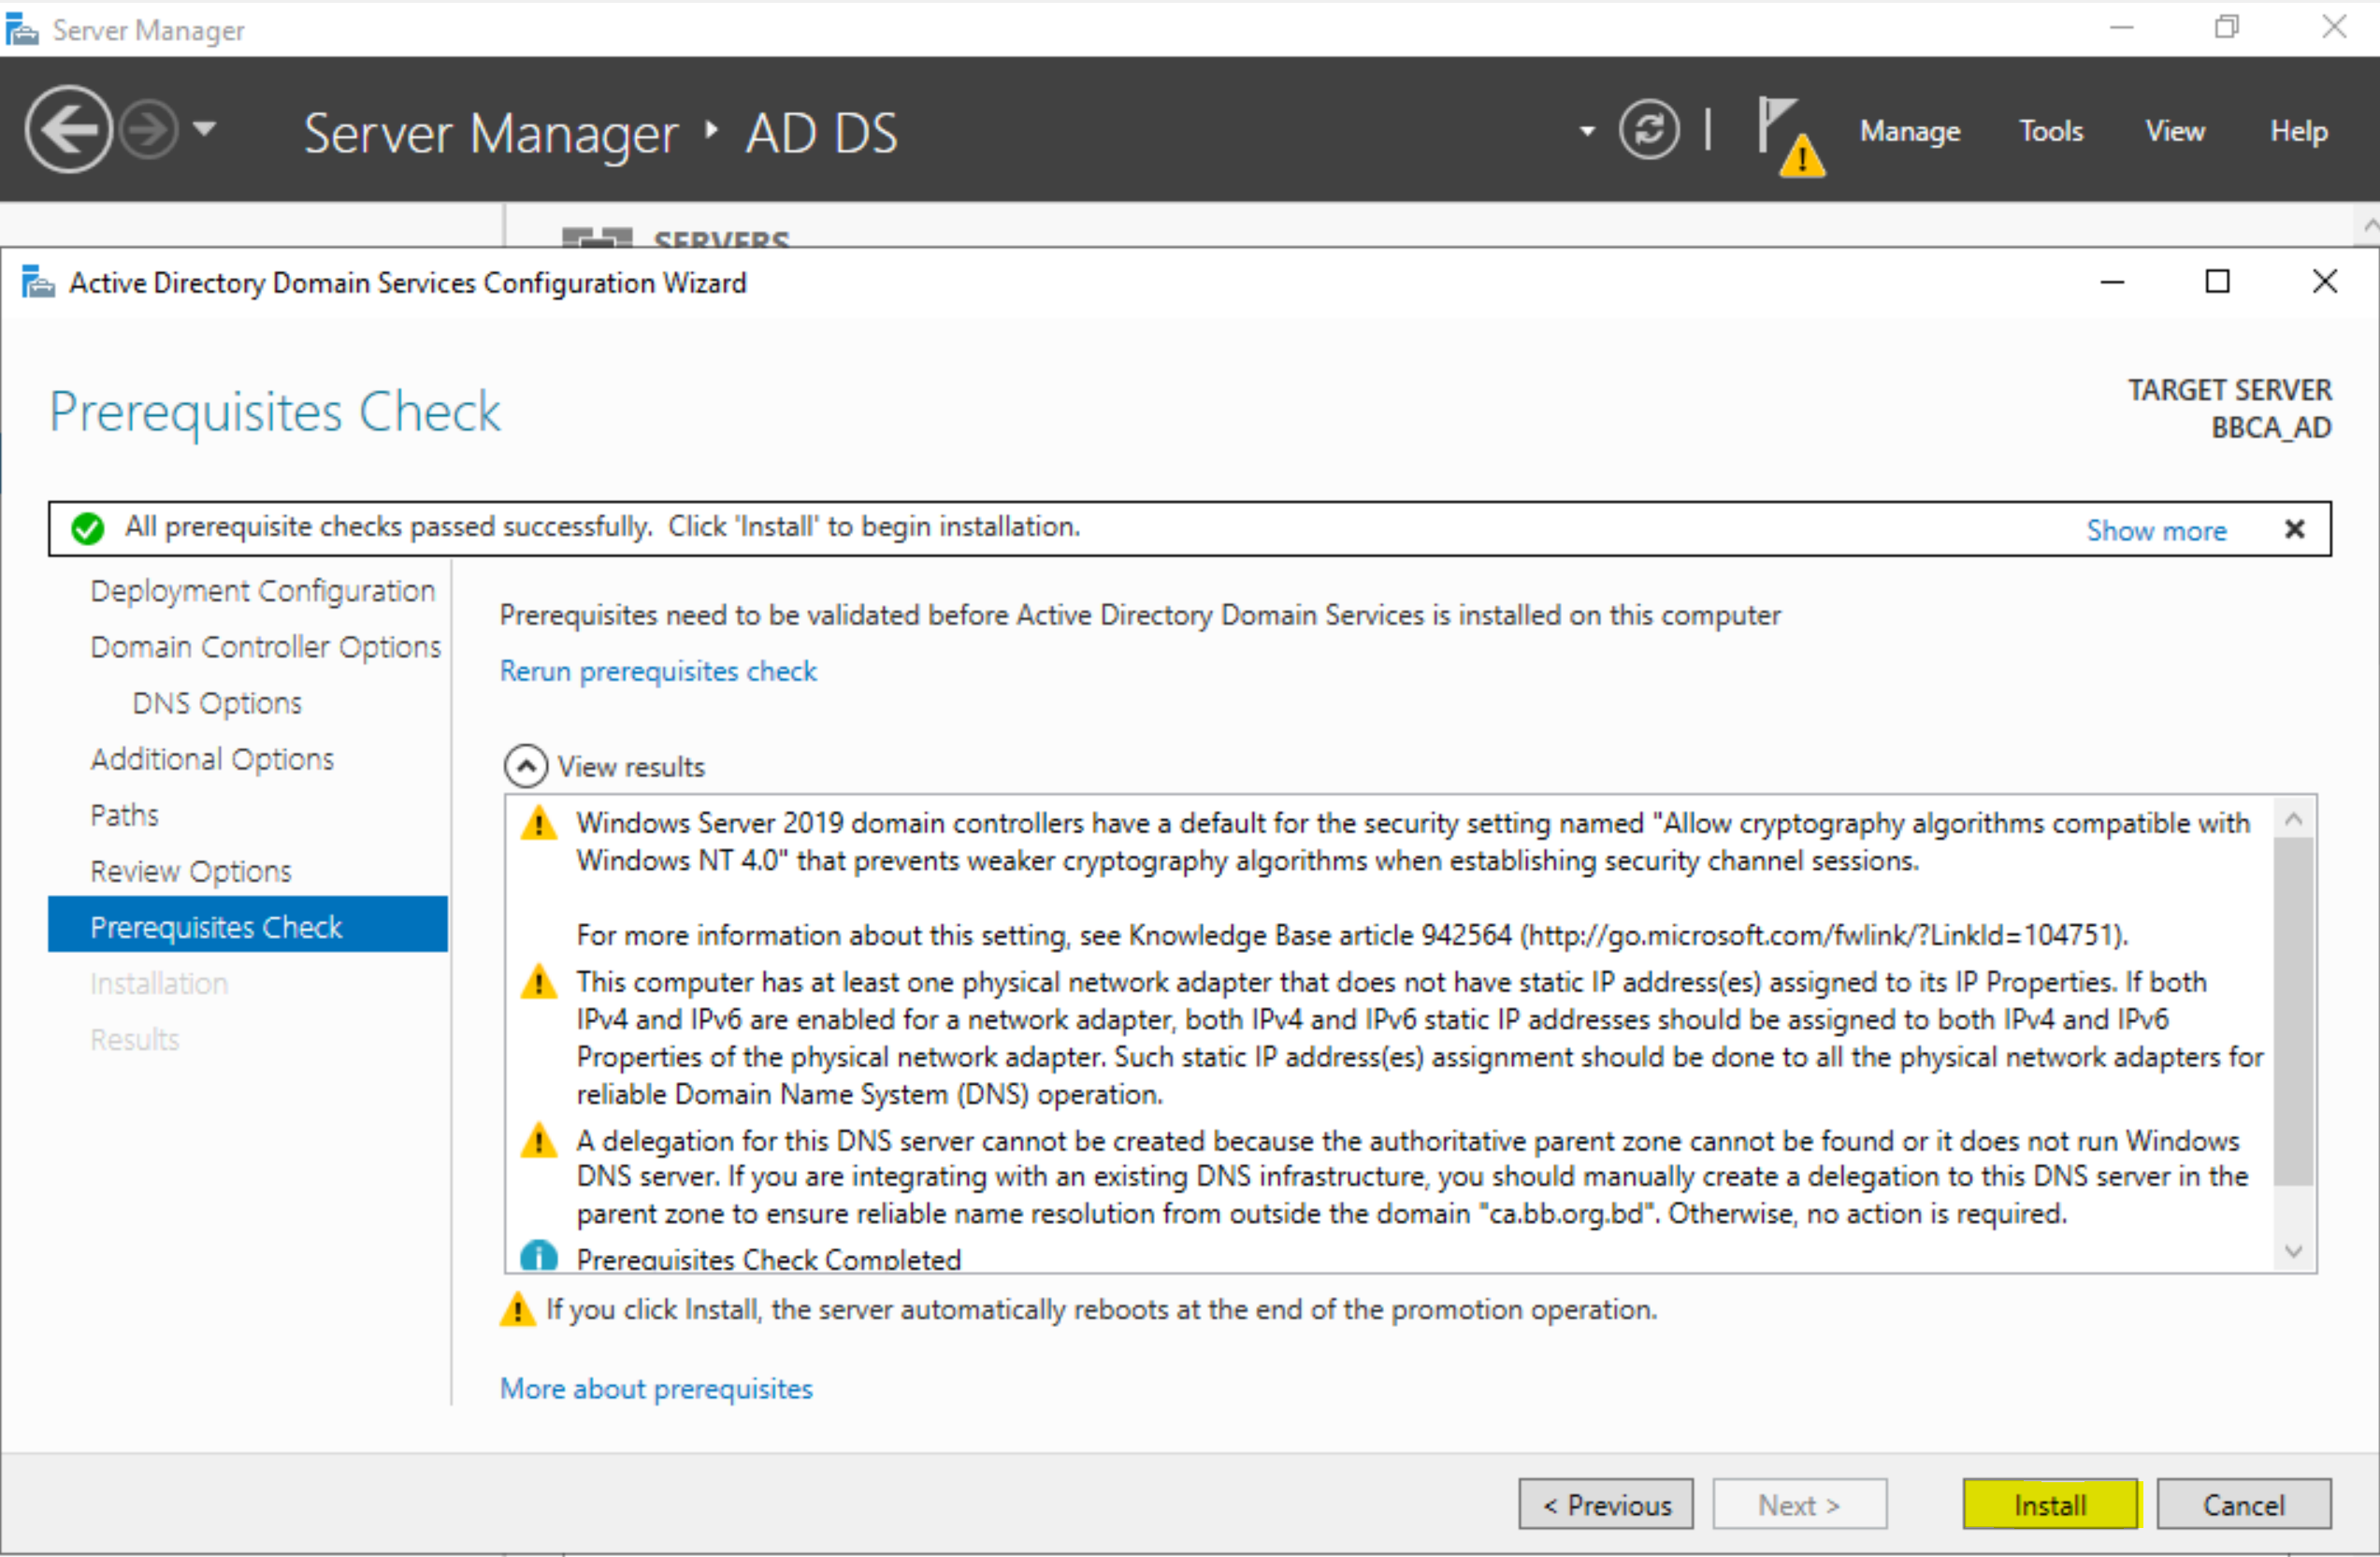Select Paths step in wizard
The image size is (2380, 1557).
coord(124,815)
